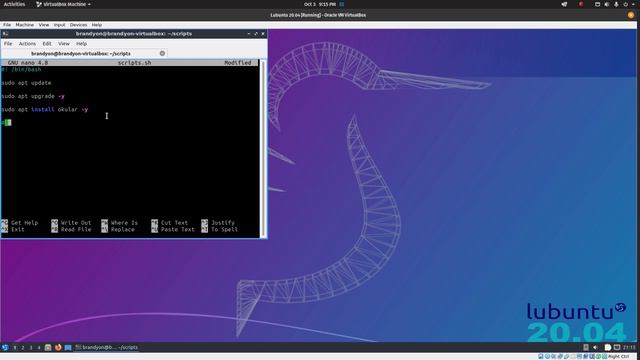Click the terminal window icon in its title bar

(x=5, y=34)
